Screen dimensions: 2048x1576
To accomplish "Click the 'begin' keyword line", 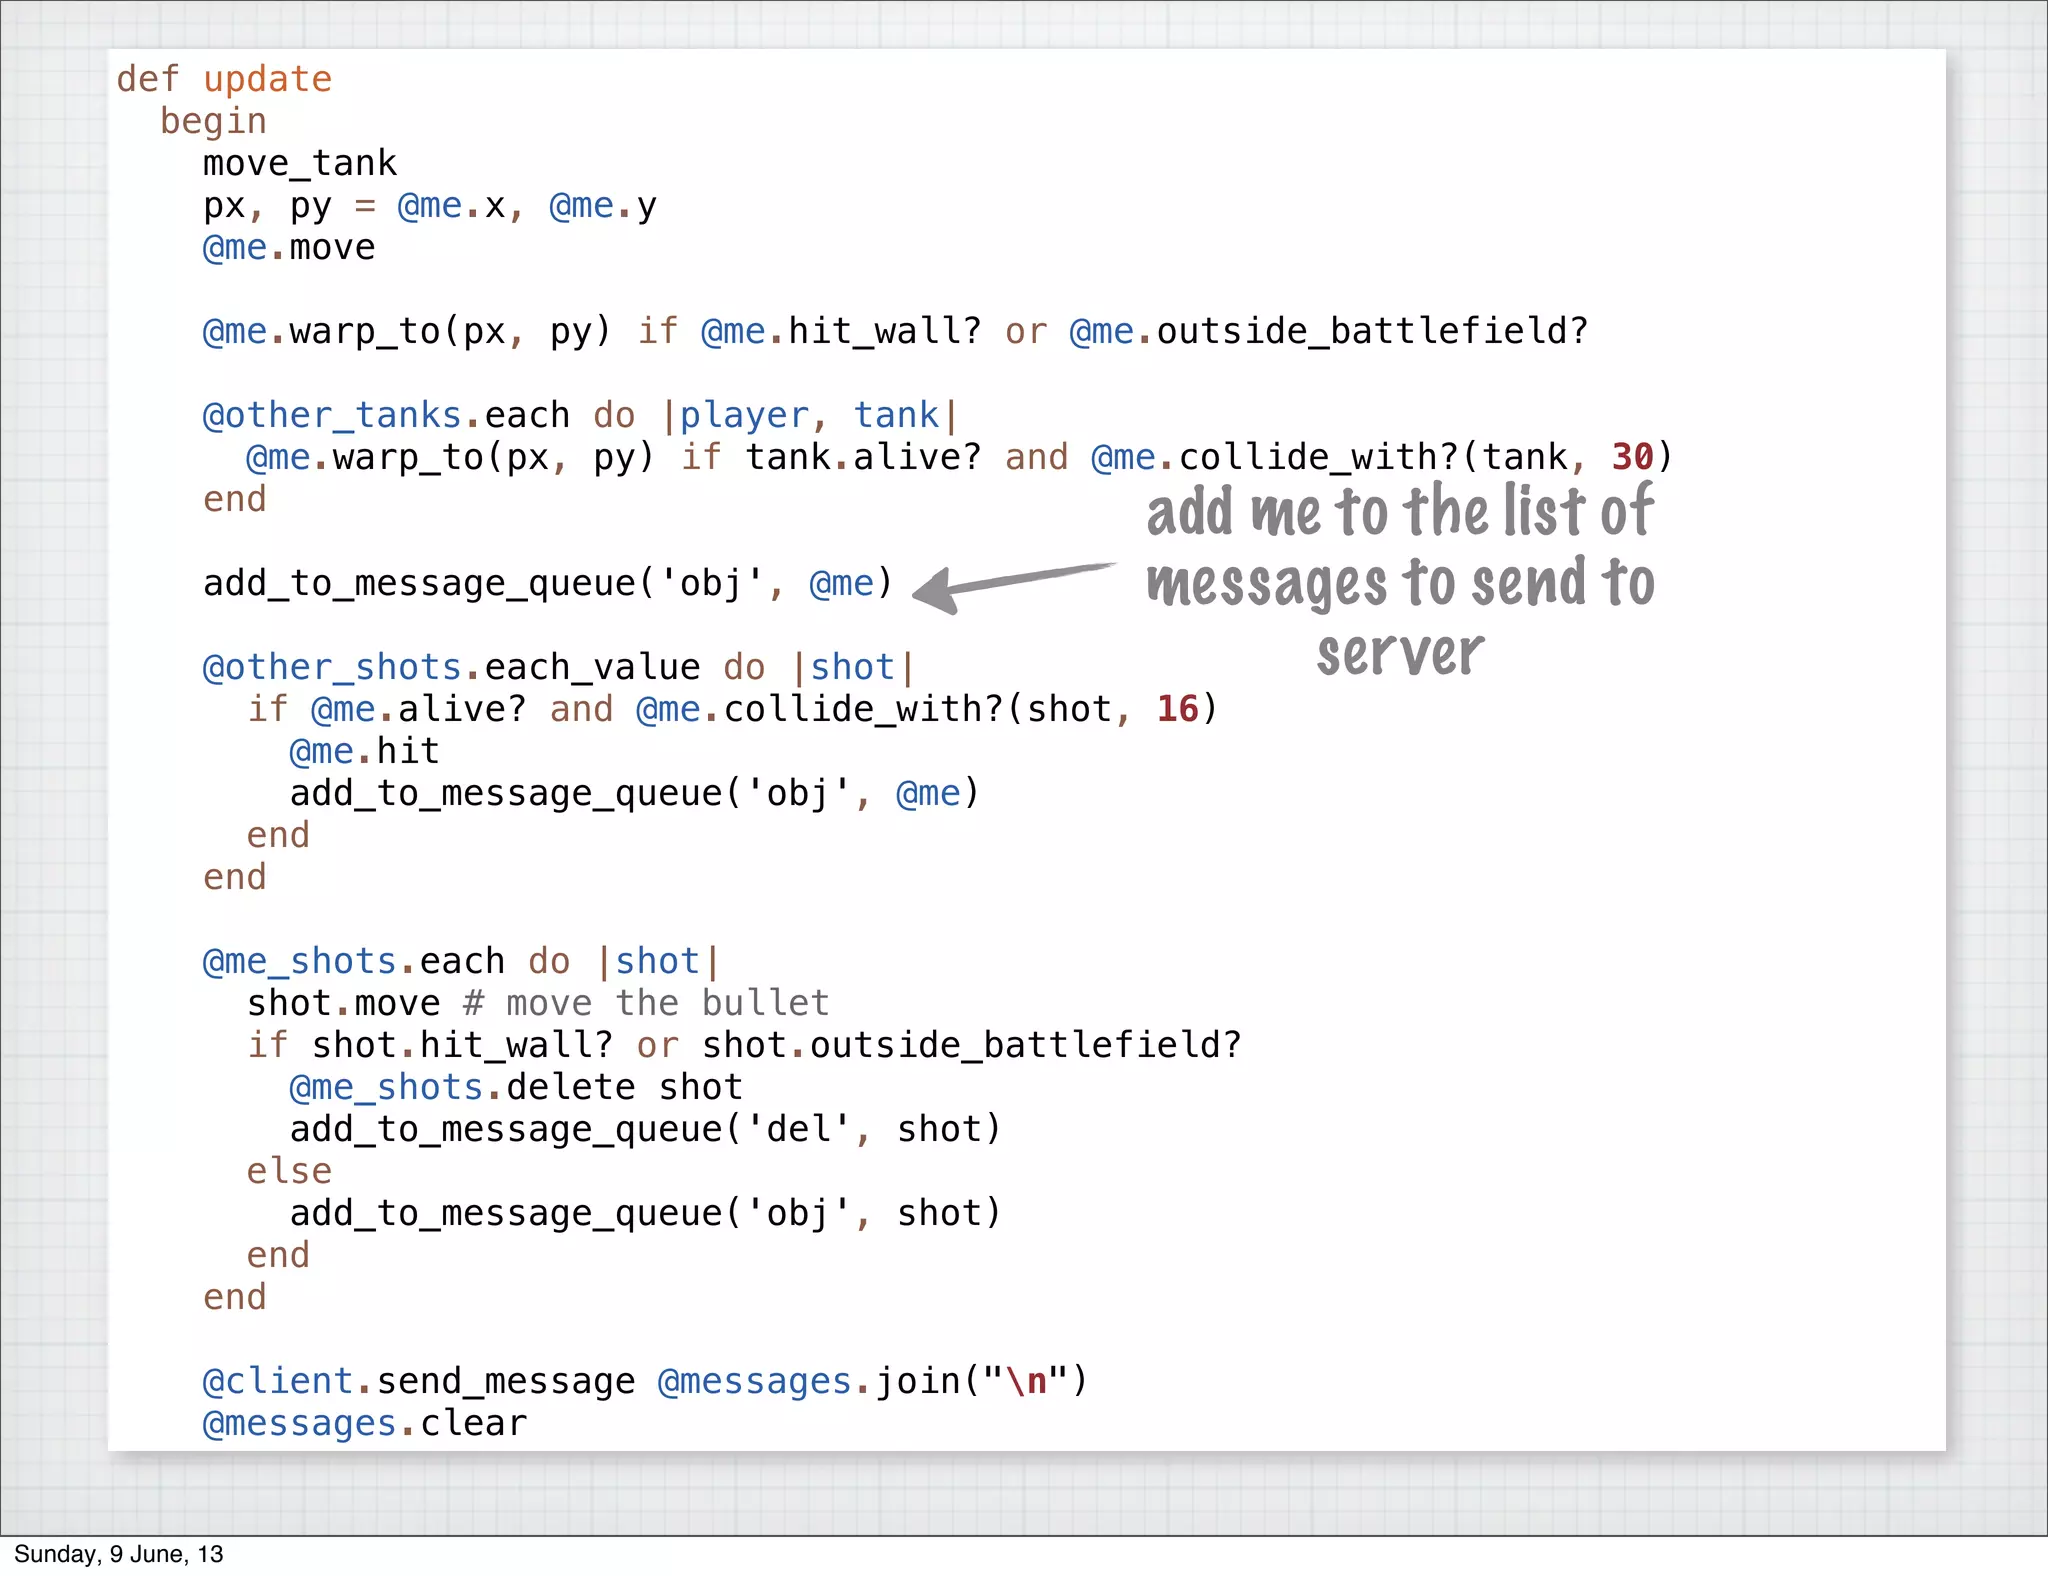I will point(213,121).
